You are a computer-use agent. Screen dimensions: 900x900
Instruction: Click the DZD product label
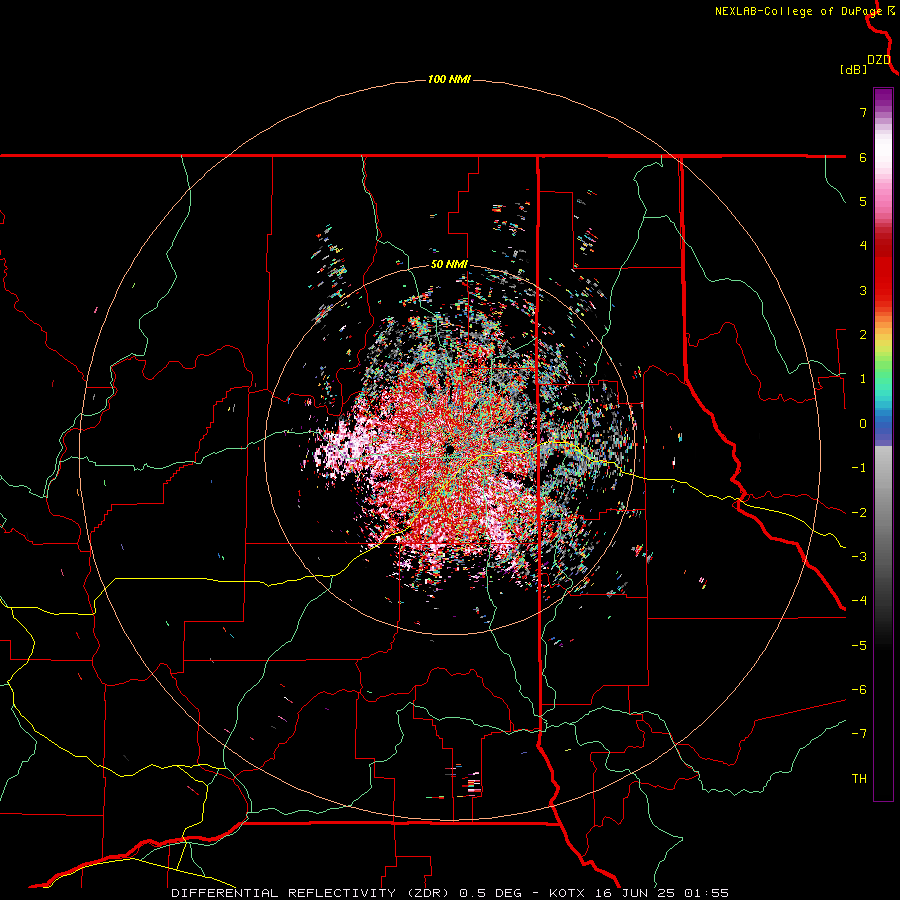click(x=879, y=60)
